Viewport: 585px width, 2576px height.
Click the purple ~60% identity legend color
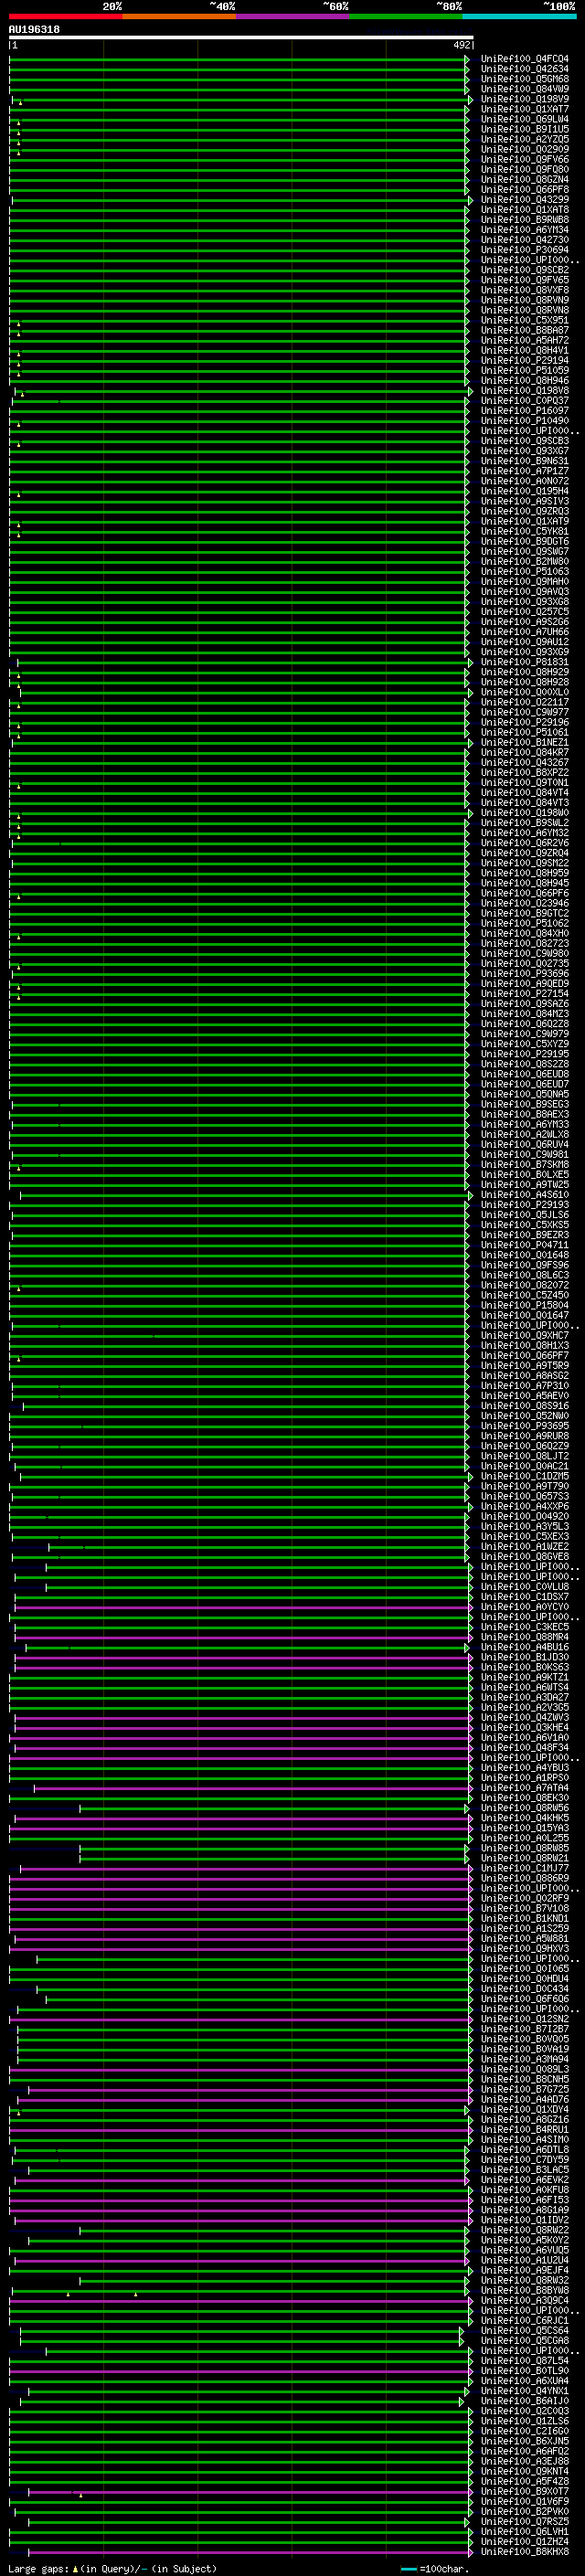coord(293,17)
